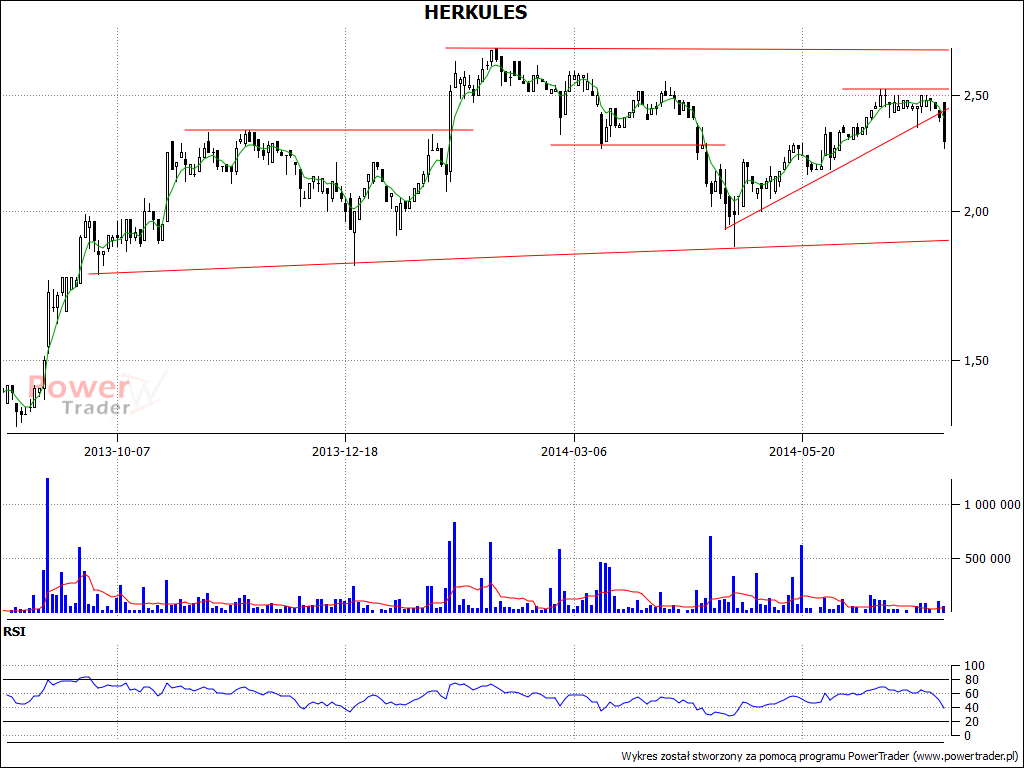Image resolution: width=1024 pixels, height=768 pixels.
Task: Click the RSI 20 scale value
Action: click(x=971, y=722)
